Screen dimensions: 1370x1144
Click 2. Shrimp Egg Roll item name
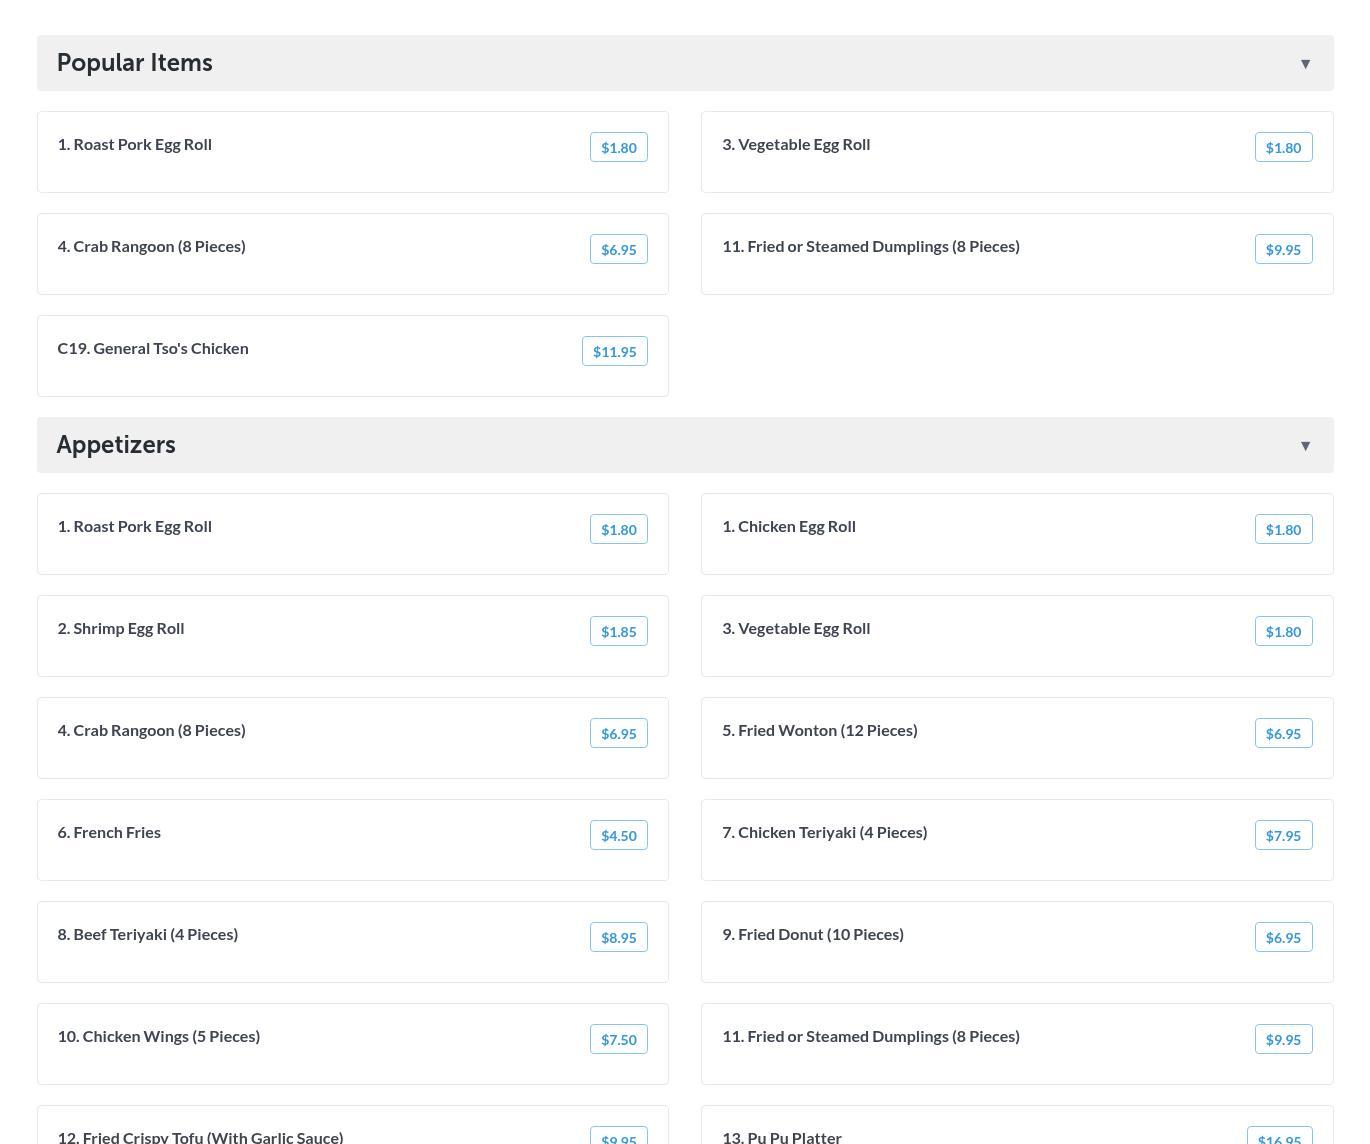[121, 629]
